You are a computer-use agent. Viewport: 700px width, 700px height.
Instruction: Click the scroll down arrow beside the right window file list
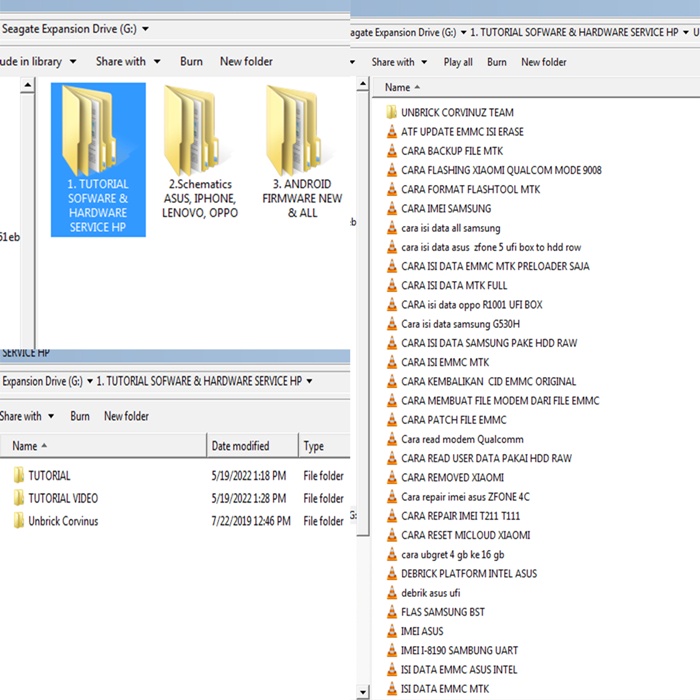[x=363, y=692]
